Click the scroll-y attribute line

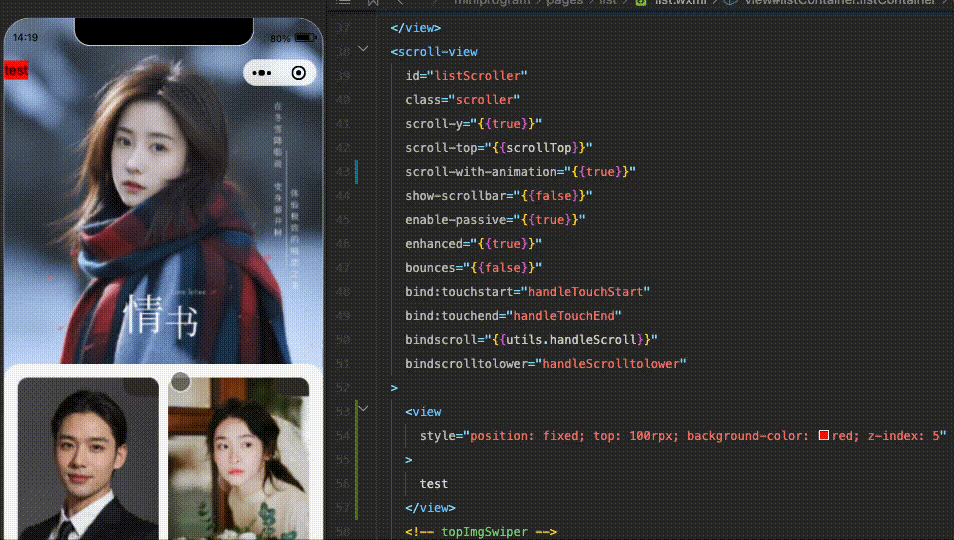[x=473, y=123]
